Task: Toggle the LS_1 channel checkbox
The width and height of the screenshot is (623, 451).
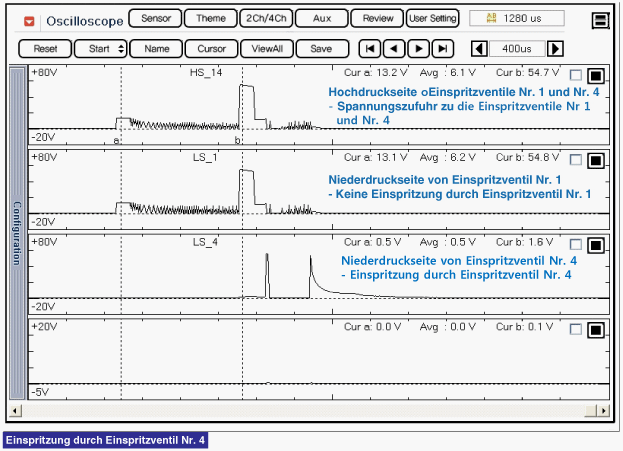Action: (575, 161)
